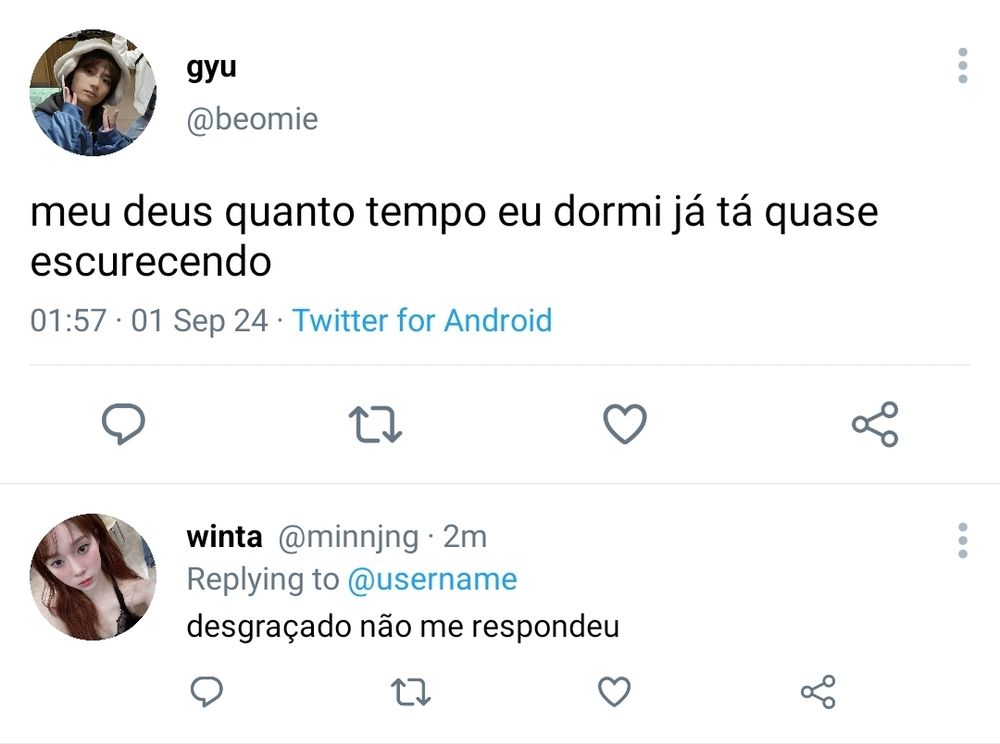Screen dimensions: 1000x744
Task: Click the 01:57 · 01 Sep 24 timestamp
Action: pyautogui.click(x=149, y=321)
